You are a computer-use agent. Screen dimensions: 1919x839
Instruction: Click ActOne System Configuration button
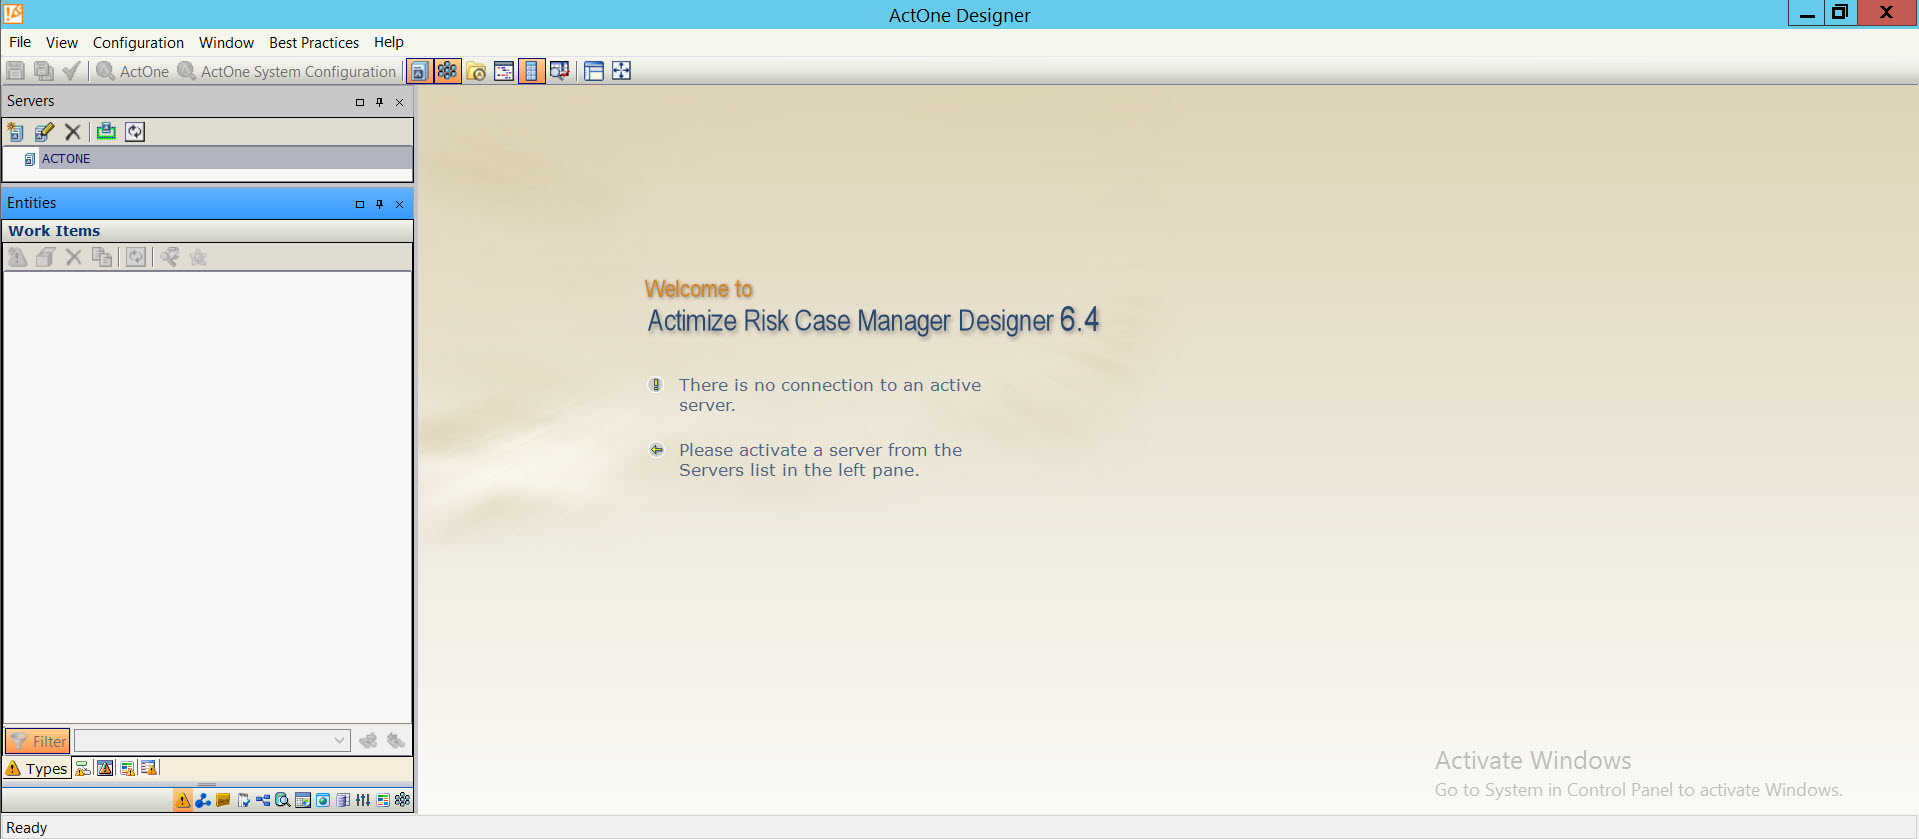coord(287,71)
